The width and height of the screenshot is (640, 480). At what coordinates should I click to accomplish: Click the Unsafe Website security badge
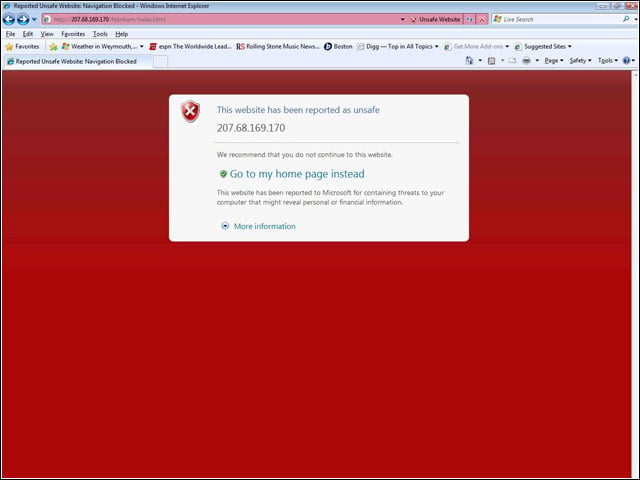point(436,19)
